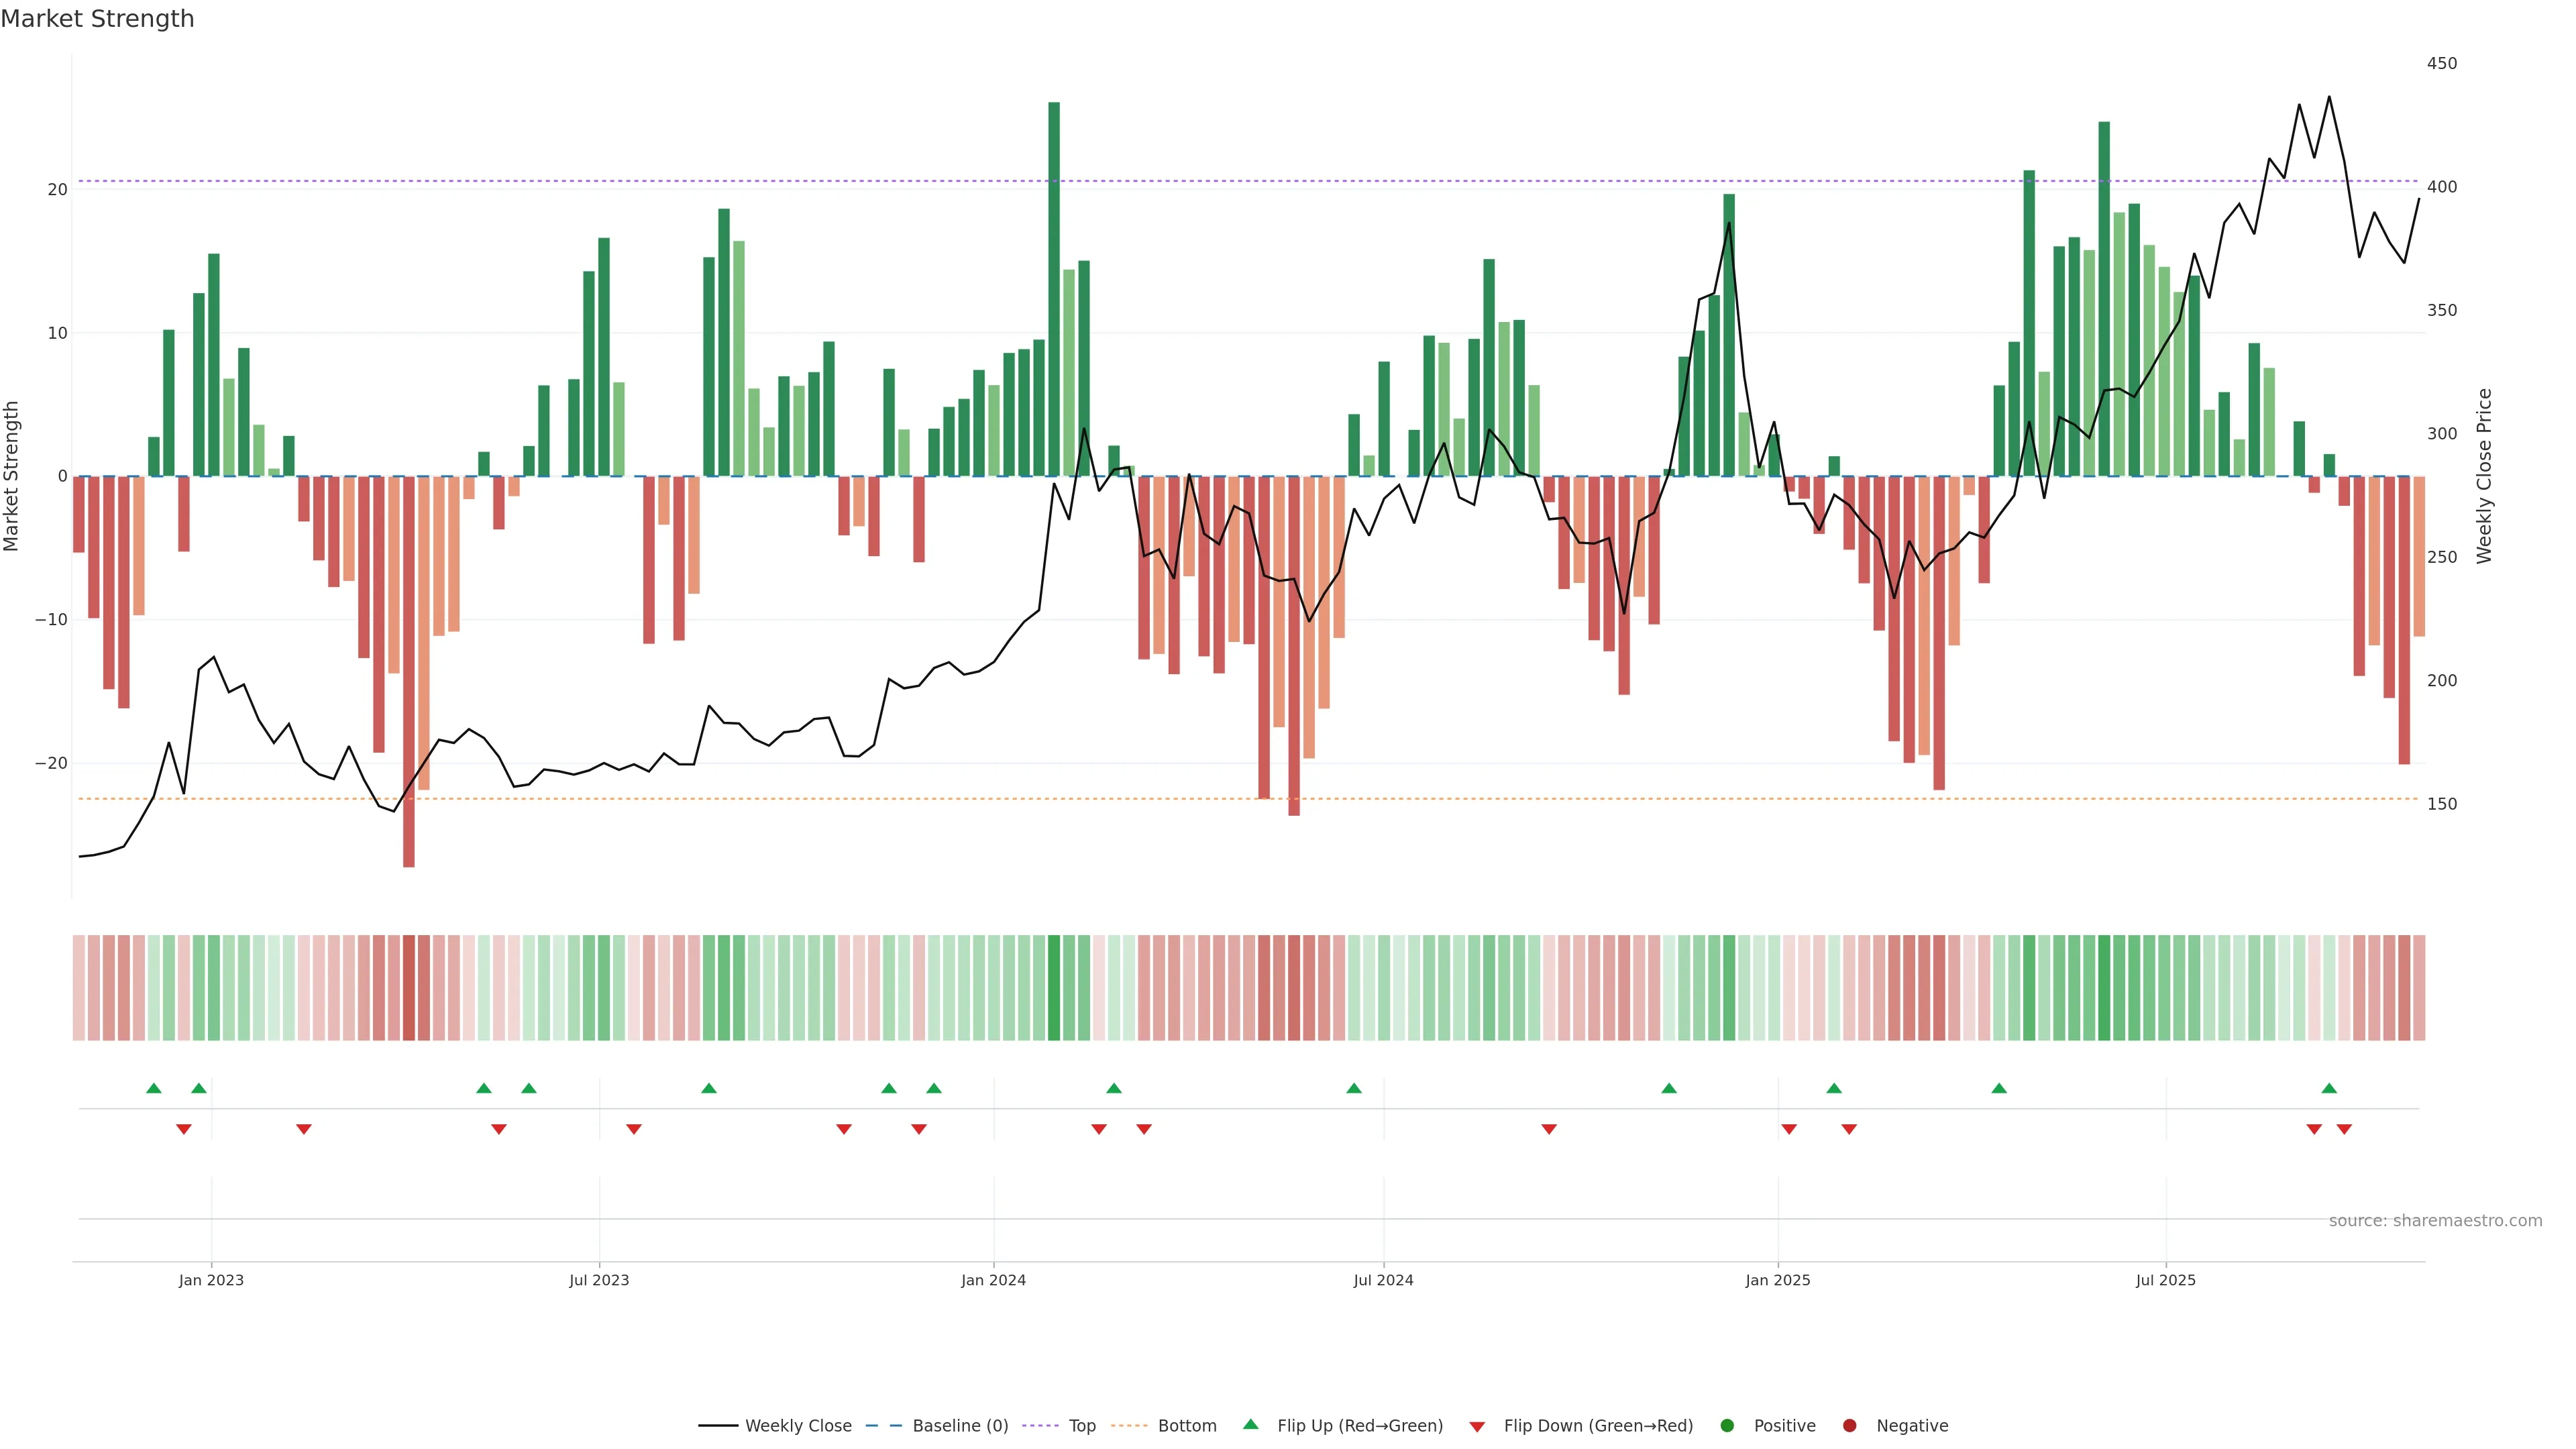Image resolution: width=2576 pixels, height=1449 pixels.
Task: Click the red Flip Down triangle in legend
Action: [x=1477, y=1427]
